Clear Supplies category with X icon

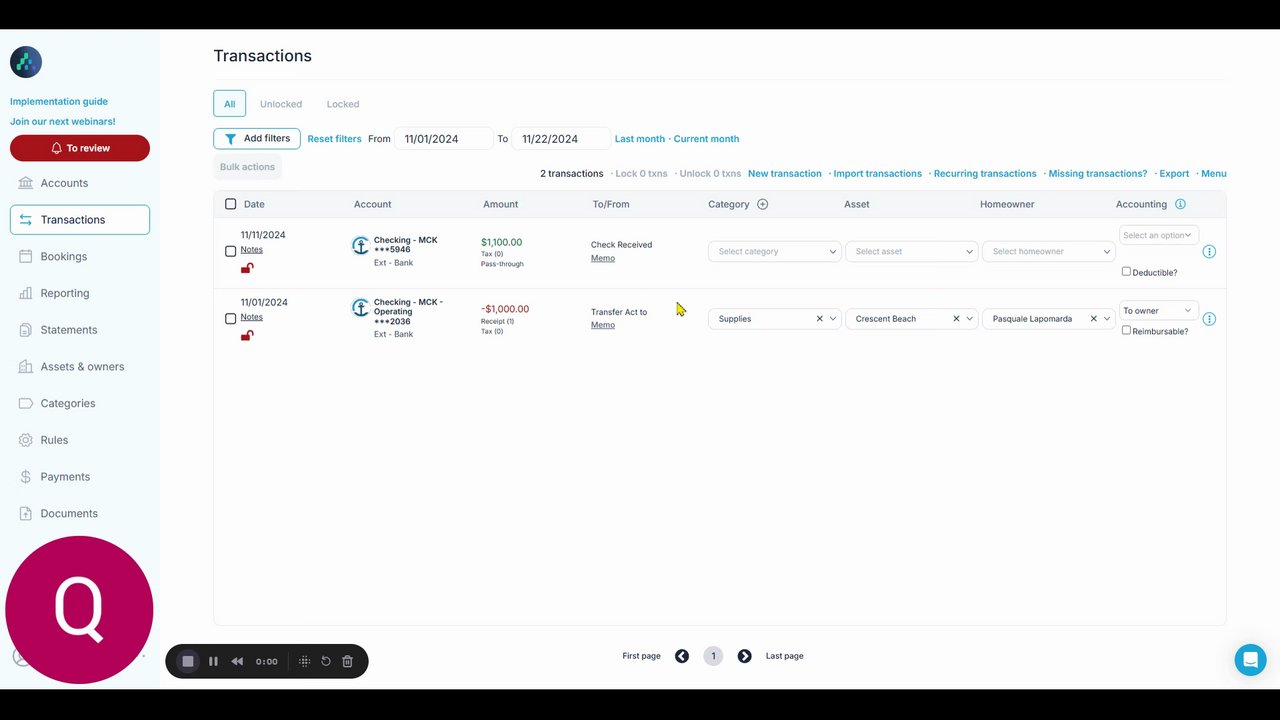[819, 319]
